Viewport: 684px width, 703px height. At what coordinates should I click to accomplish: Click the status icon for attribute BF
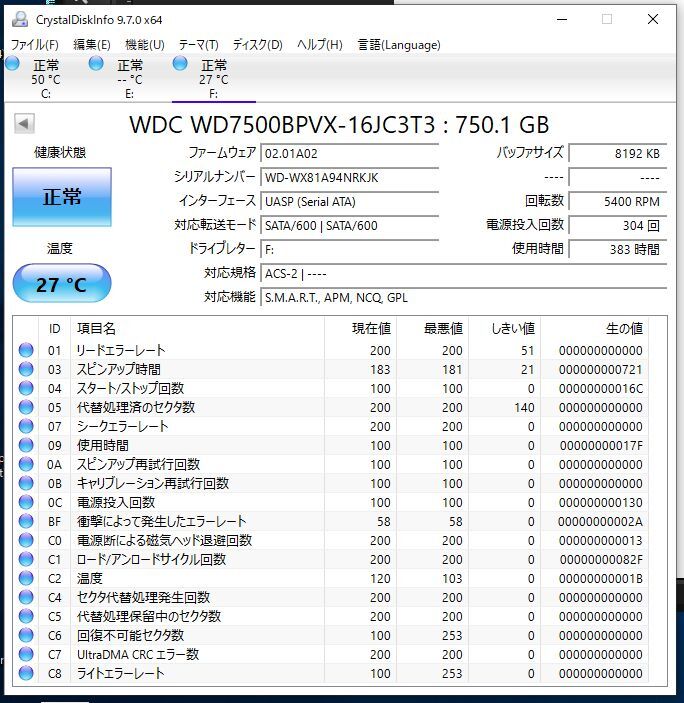(x=26, y=521)
